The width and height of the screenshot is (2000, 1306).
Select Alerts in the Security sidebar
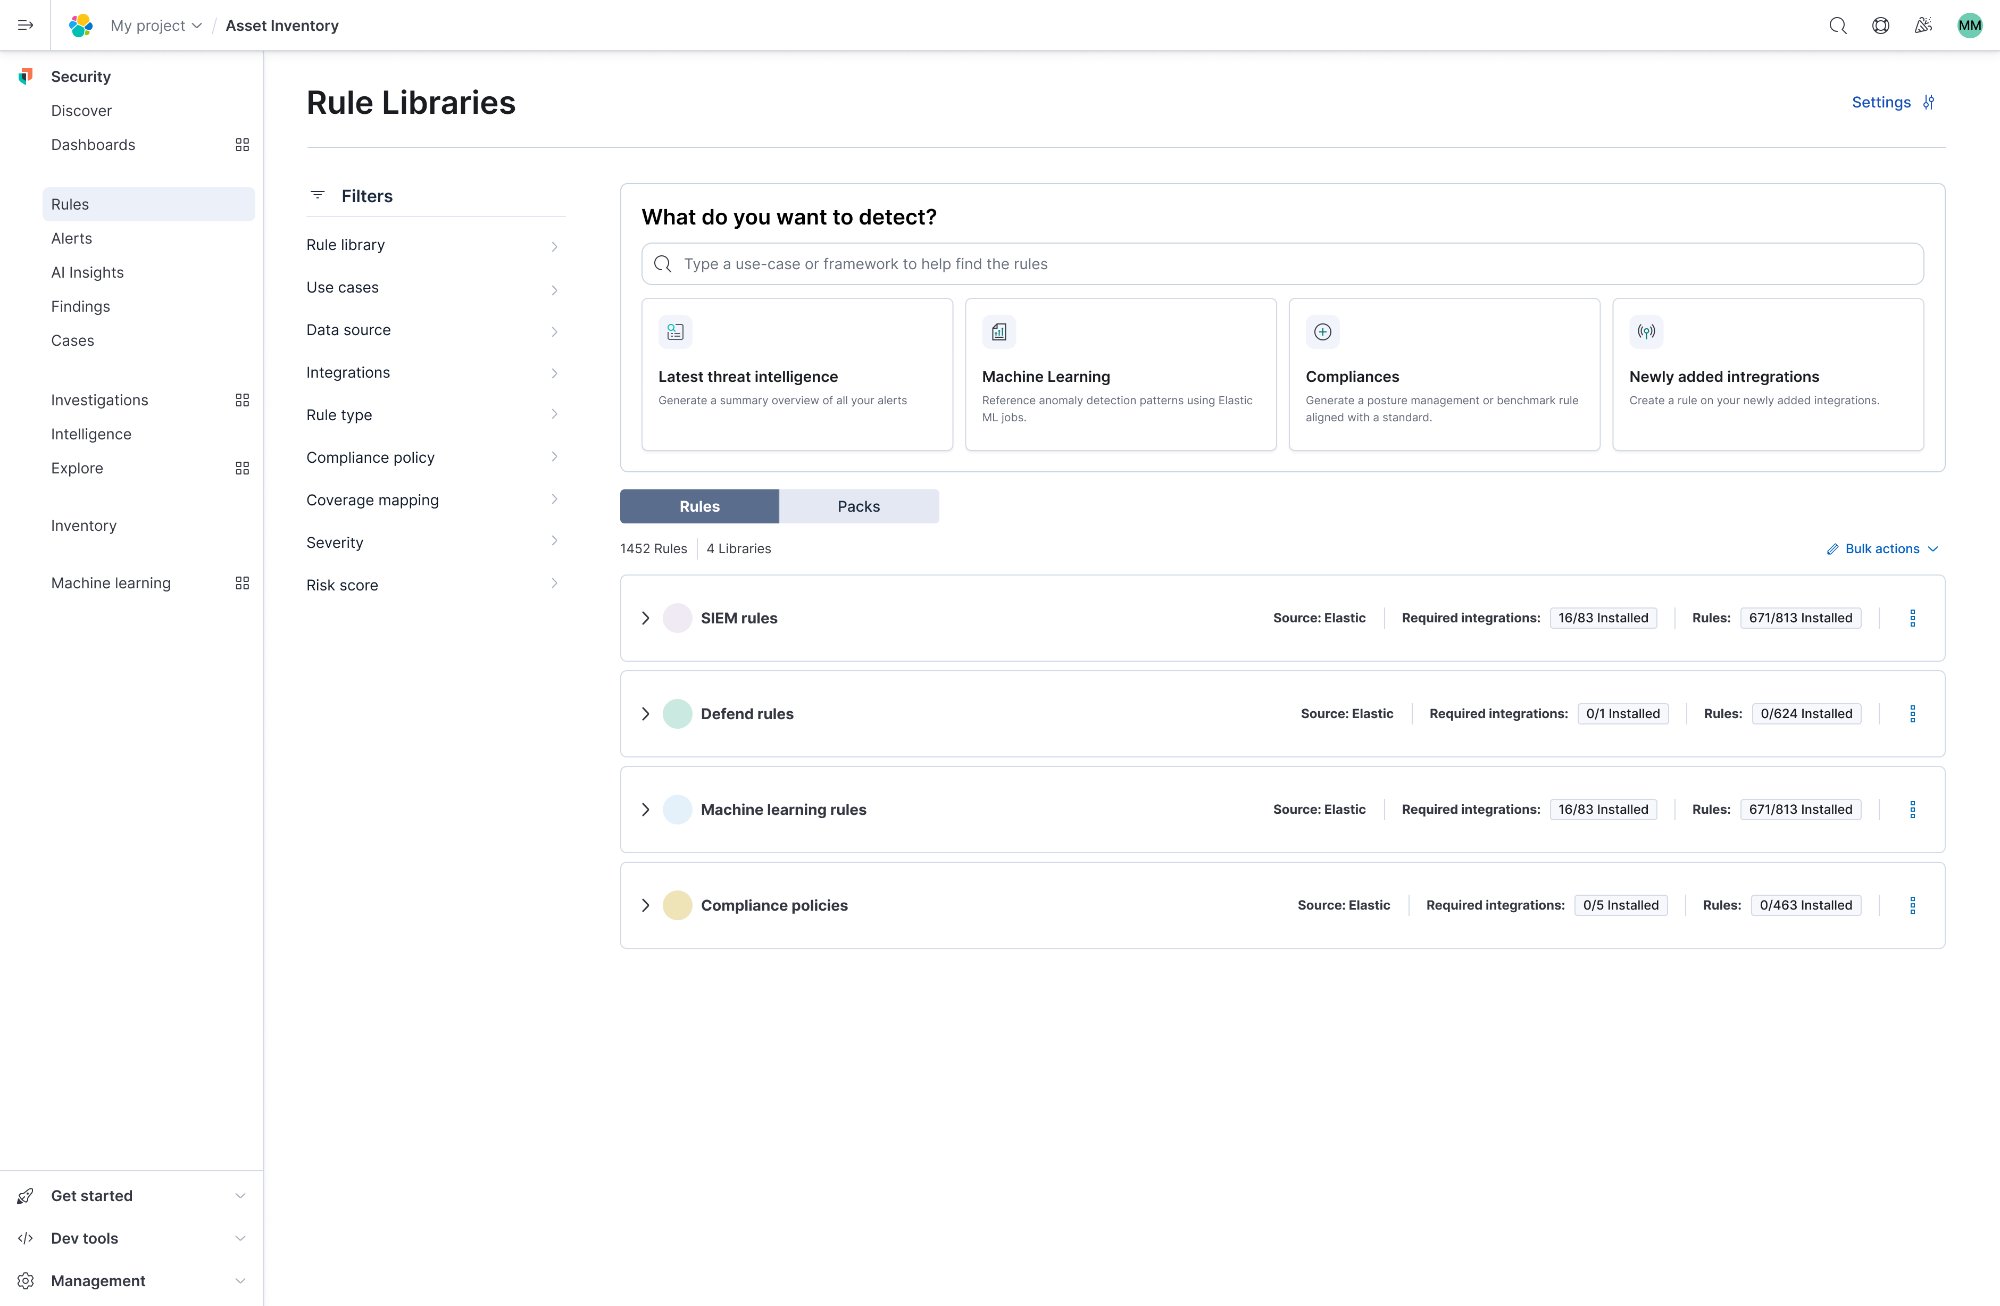(x=72, y=238)
